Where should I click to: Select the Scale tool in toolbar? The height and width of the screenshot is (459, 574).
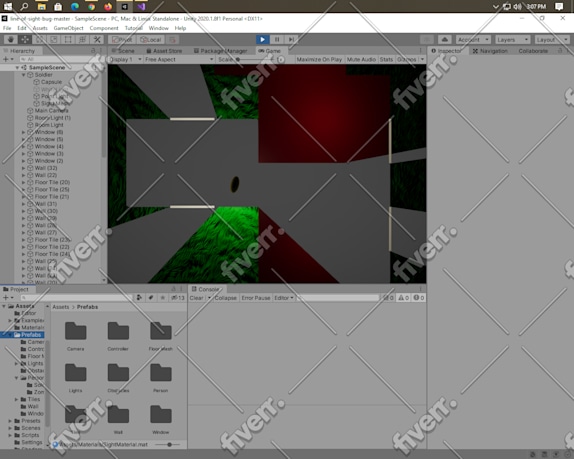coord(54,40)
